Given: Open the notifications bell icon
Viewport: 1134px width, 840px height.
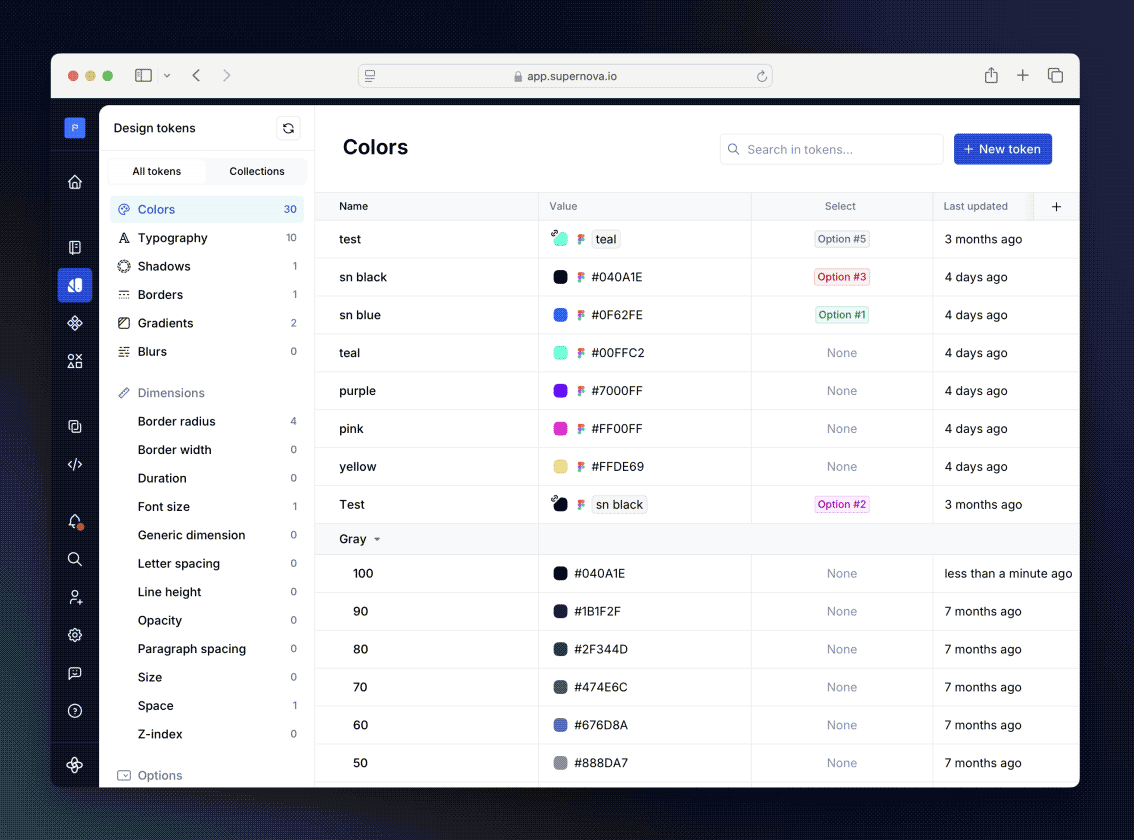Looking at the screenshot, I should click(x=75, y=521).
